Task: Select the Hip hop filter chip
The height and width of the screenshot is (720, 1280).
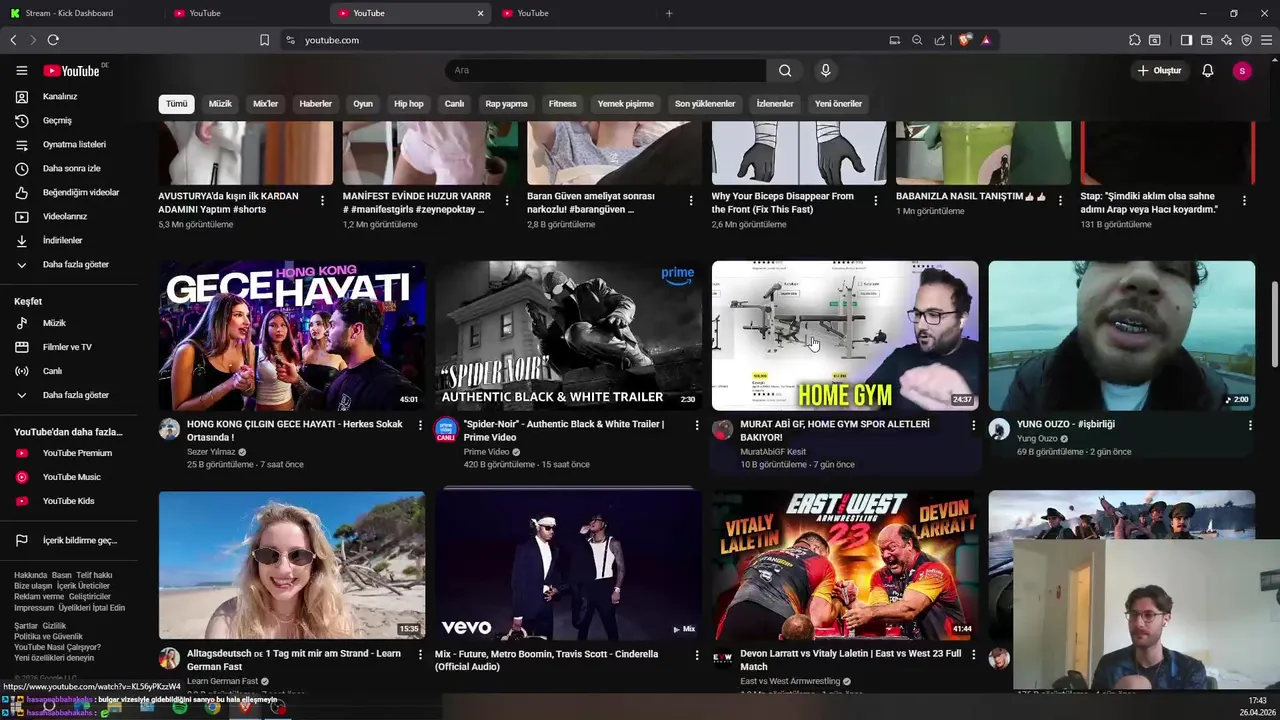Action: (x=408, y=104)
